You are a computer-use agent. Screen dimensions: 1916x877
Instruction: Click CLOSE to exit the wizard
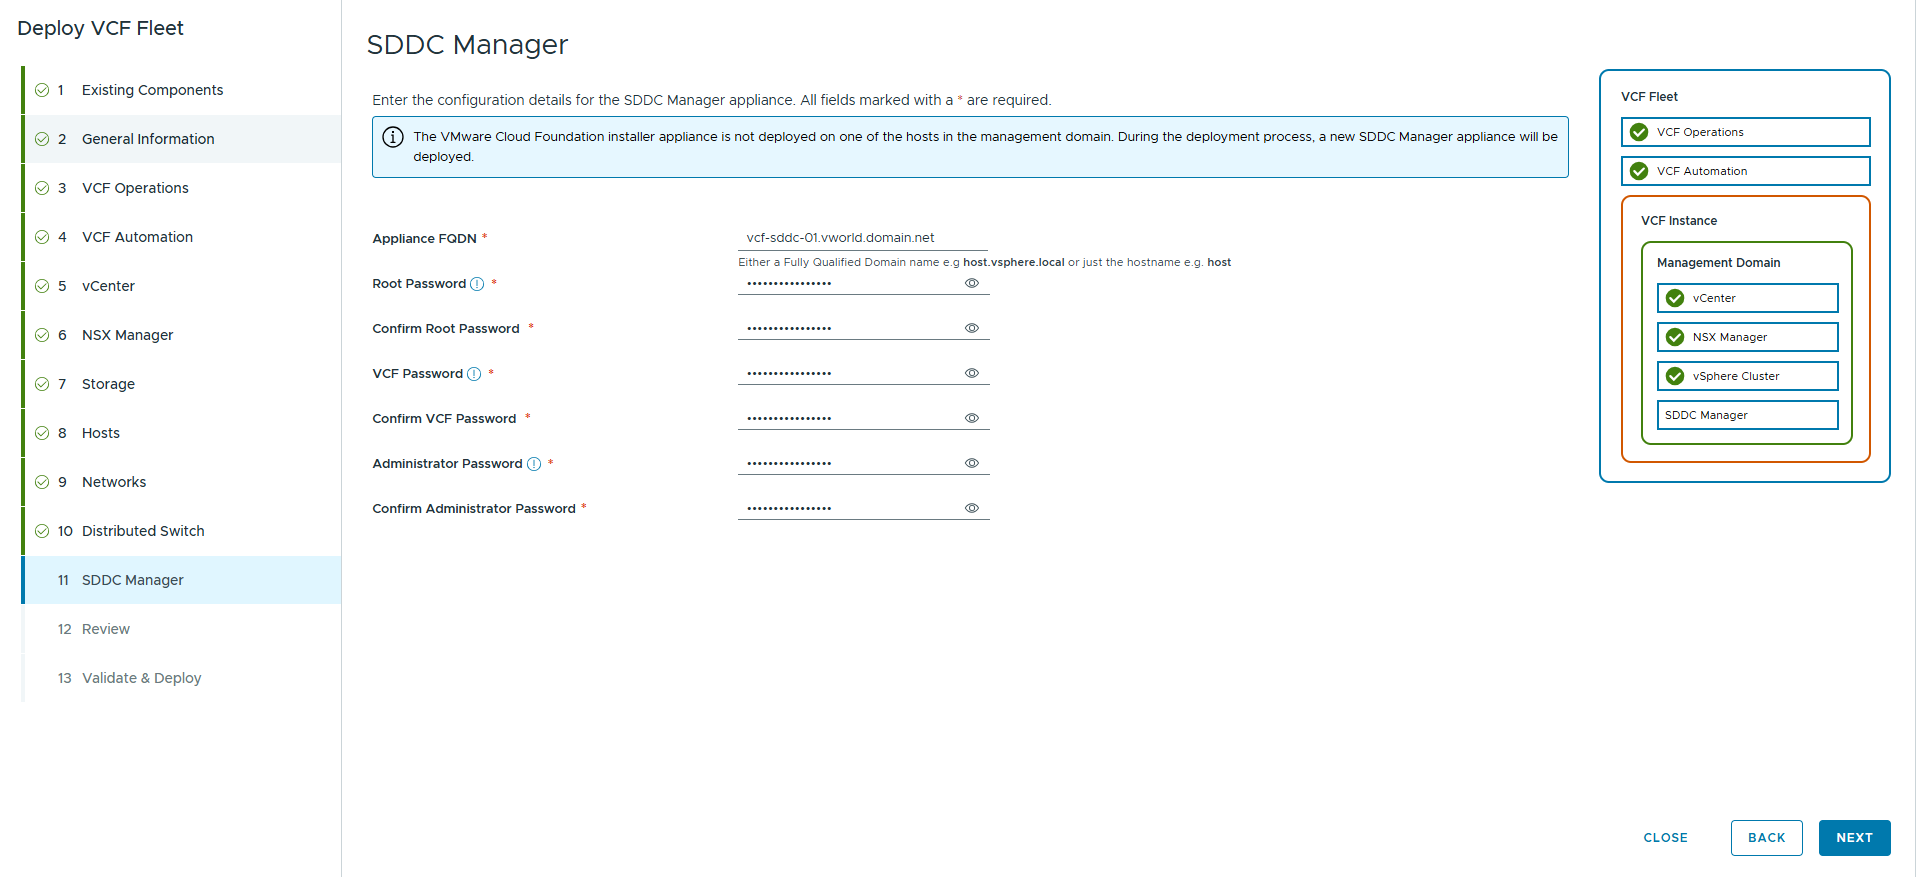click(1665, 838)
